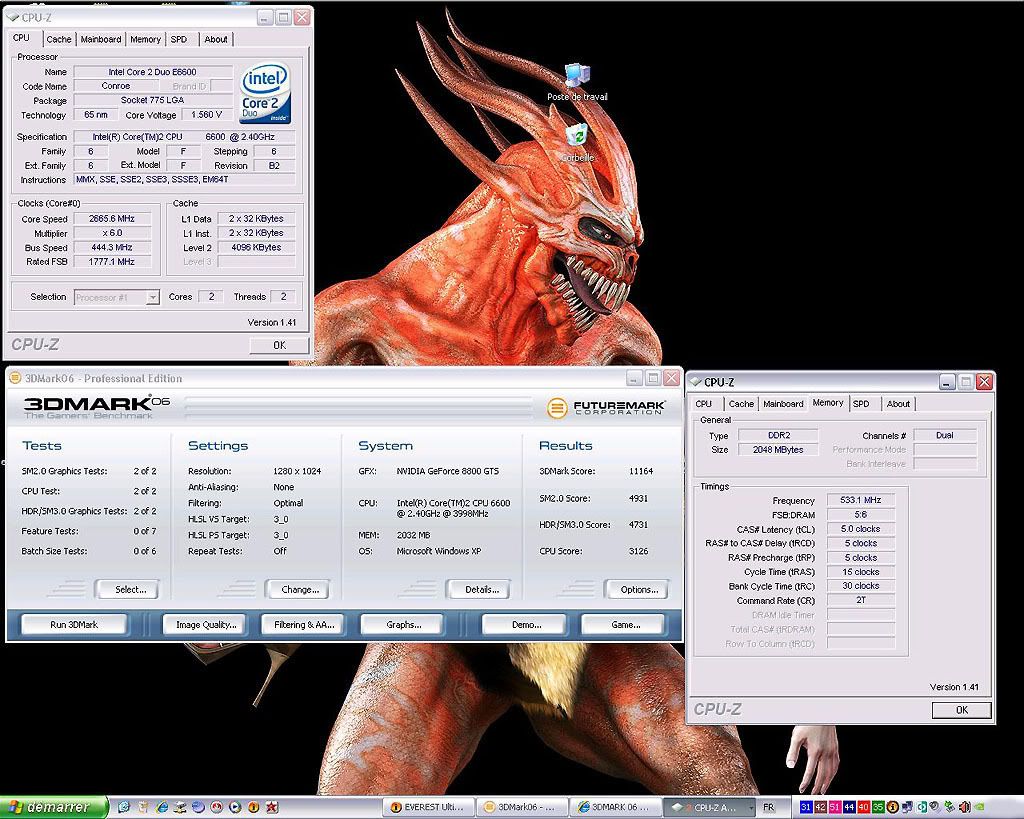Open the Corbeille recycle bin icon
Image resolution: width=1024 pixels, height=819 pixels.
[576, 138]
